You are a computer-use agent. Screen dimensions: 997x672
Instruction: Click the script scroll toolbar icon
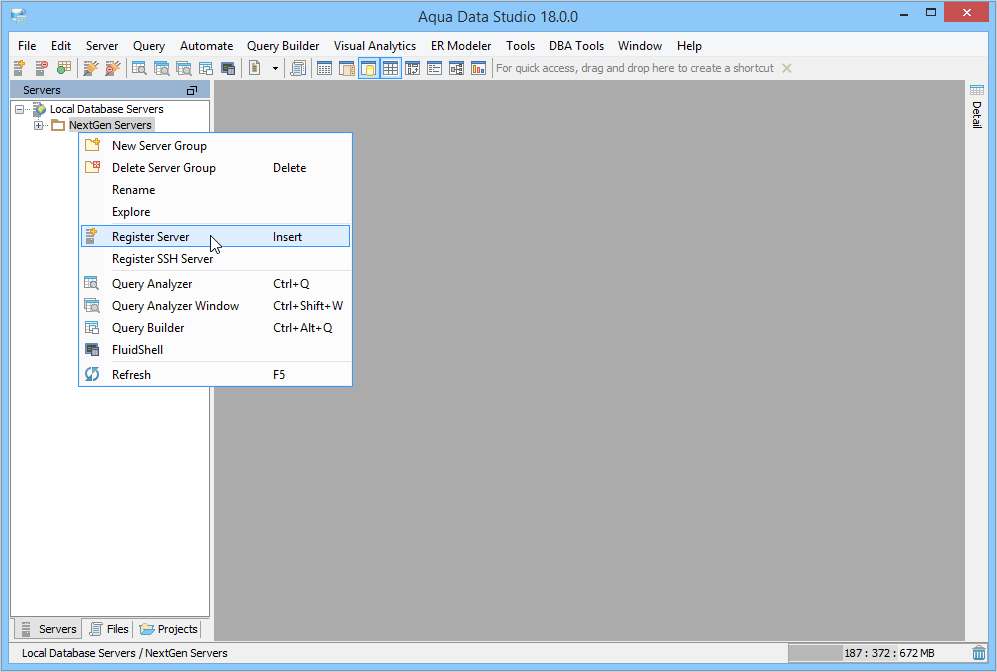click(x=298, y=68)
